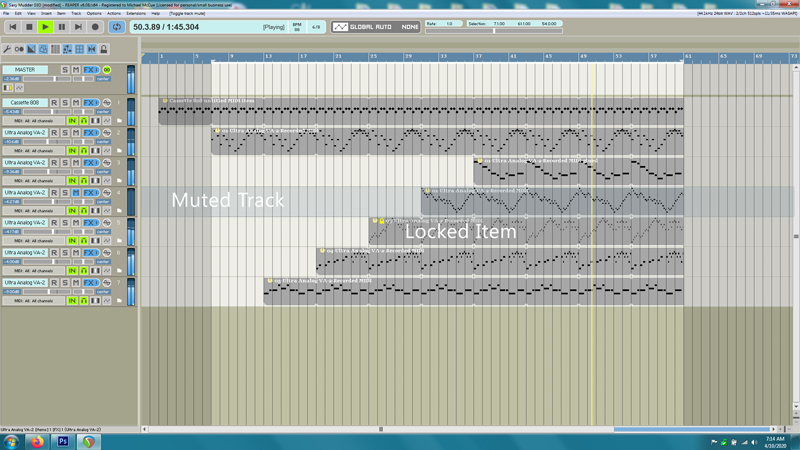Click the MASTER track name button
This screenshot has width=800, height=450.
pos(25,70)
